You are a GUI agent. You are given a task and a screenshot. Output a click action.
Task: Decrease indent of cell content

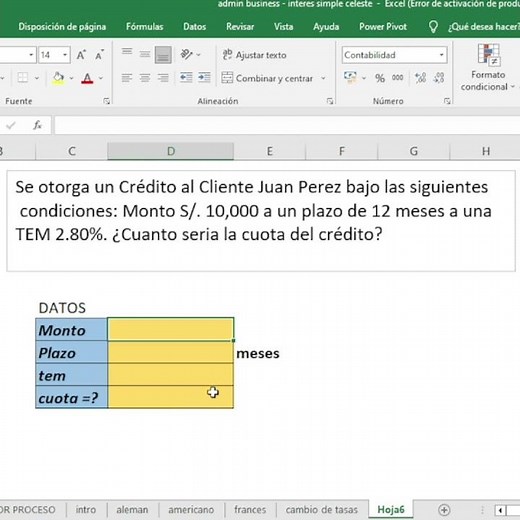(186, 78)
